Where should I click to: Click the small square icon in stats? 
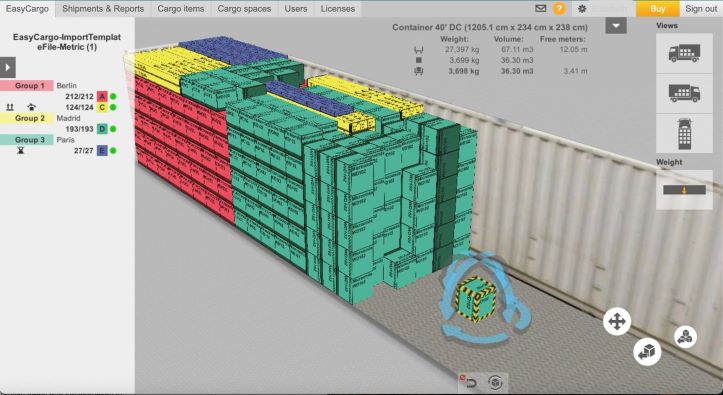[x=419, y=60]
